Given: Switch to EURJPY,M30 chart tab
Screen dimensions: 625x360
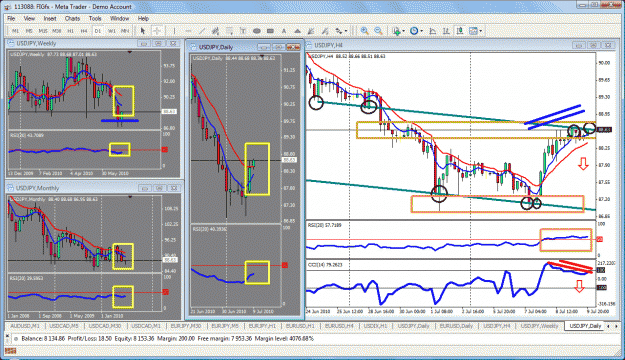Looking at the screenshot, I should [185, 326].
